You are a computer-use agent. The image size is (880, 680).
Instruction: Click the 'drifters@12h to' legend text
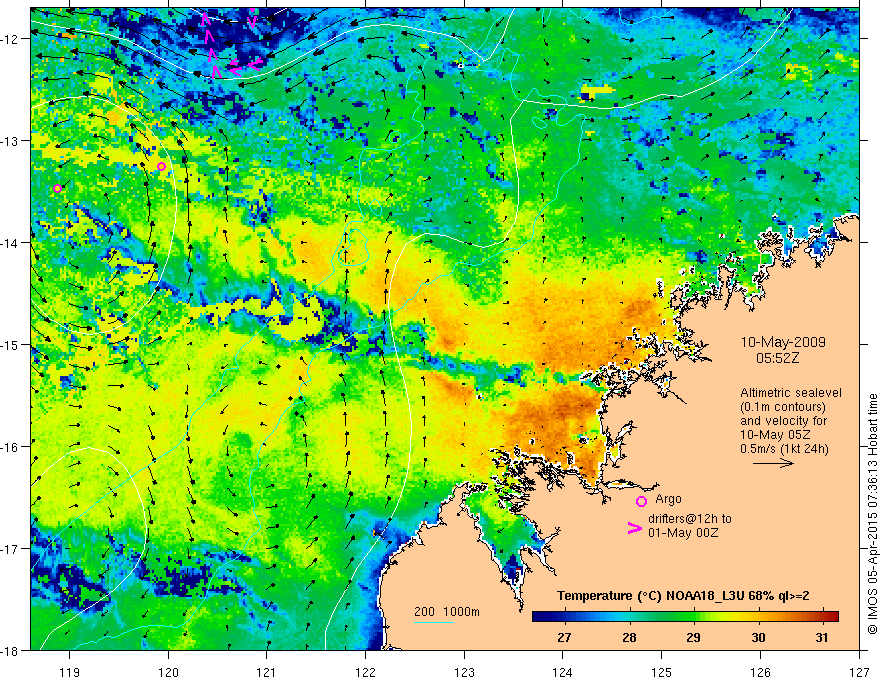(x=690, y=519)
